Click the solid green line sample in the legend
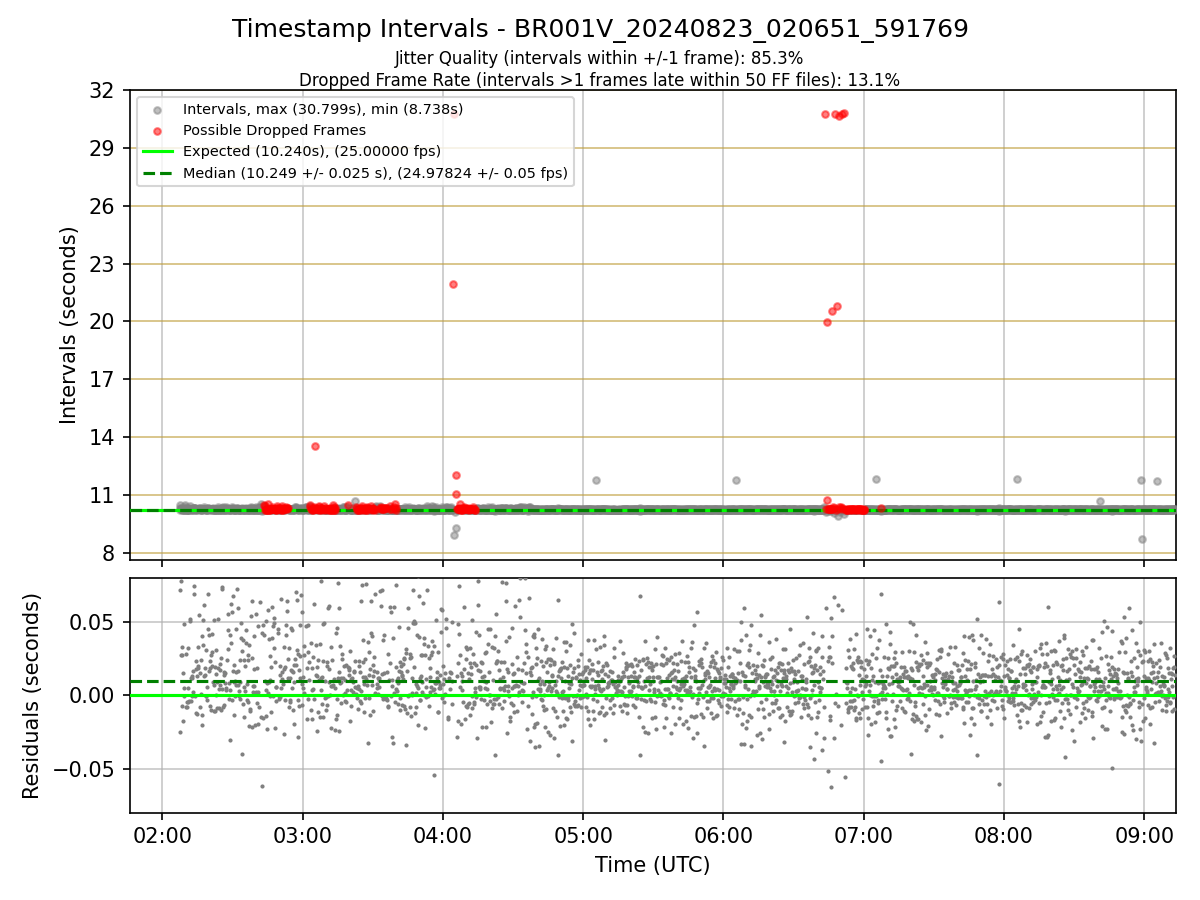 tap(157, 152)
